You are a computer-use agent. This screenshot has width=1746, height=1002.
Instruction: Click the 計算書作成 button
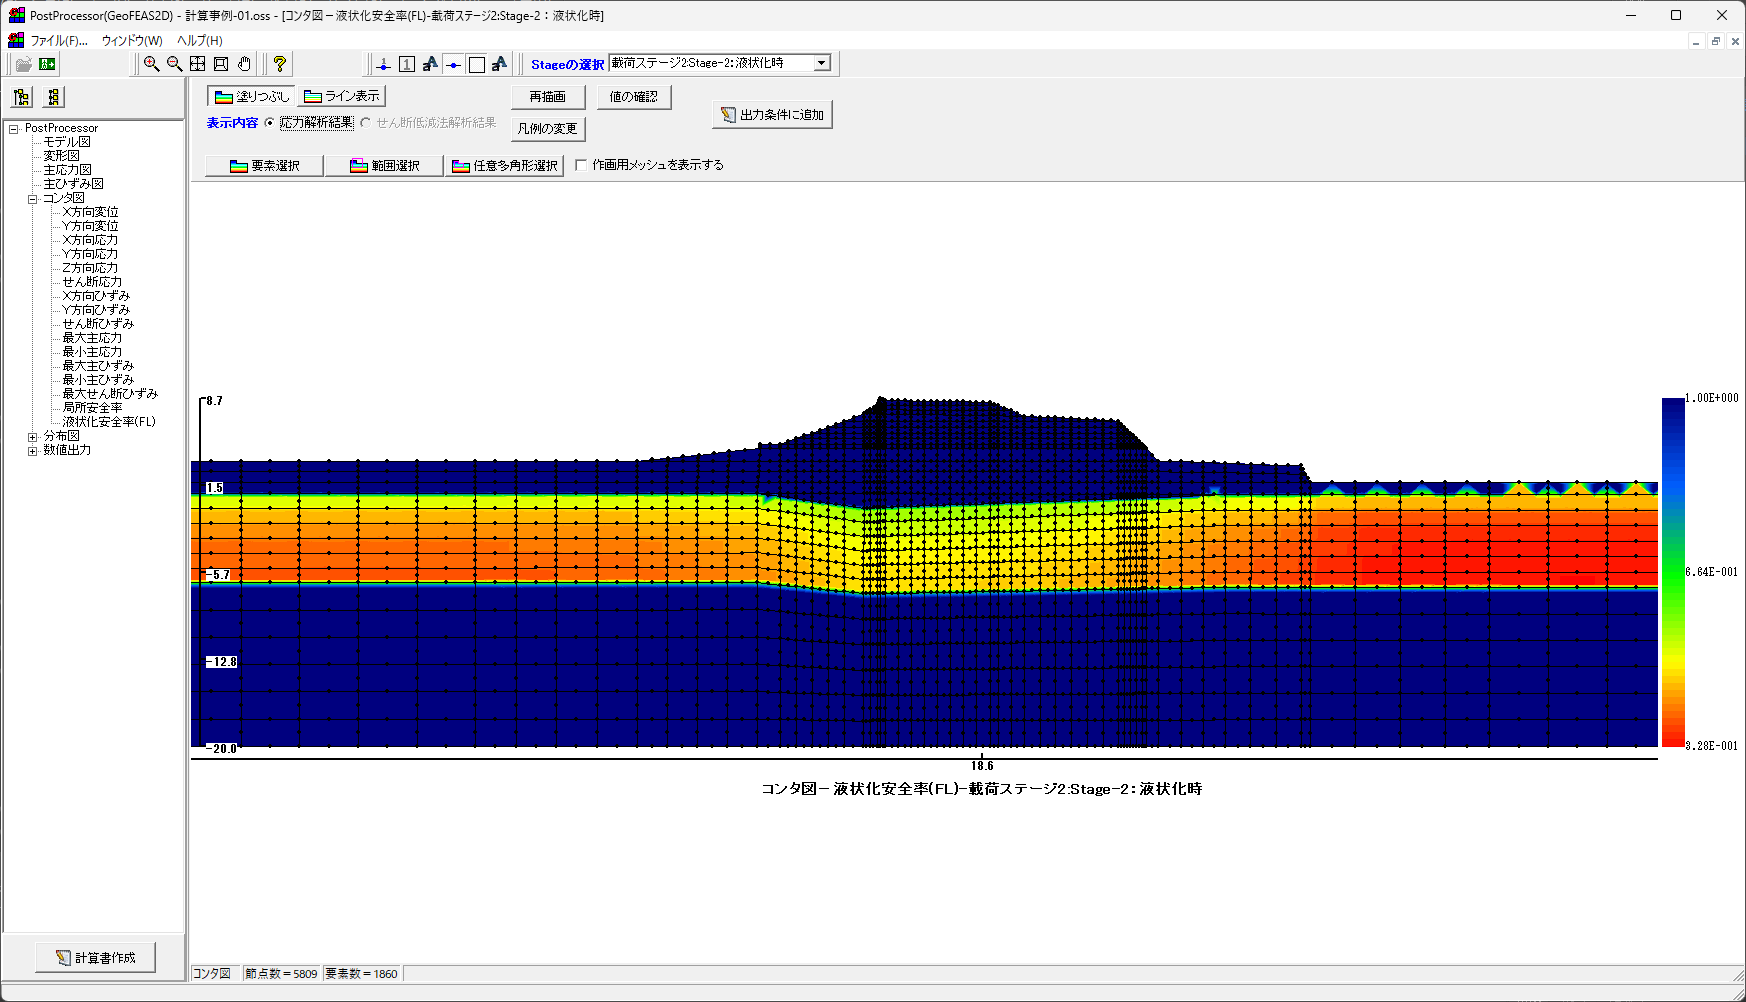click(96, 958)
